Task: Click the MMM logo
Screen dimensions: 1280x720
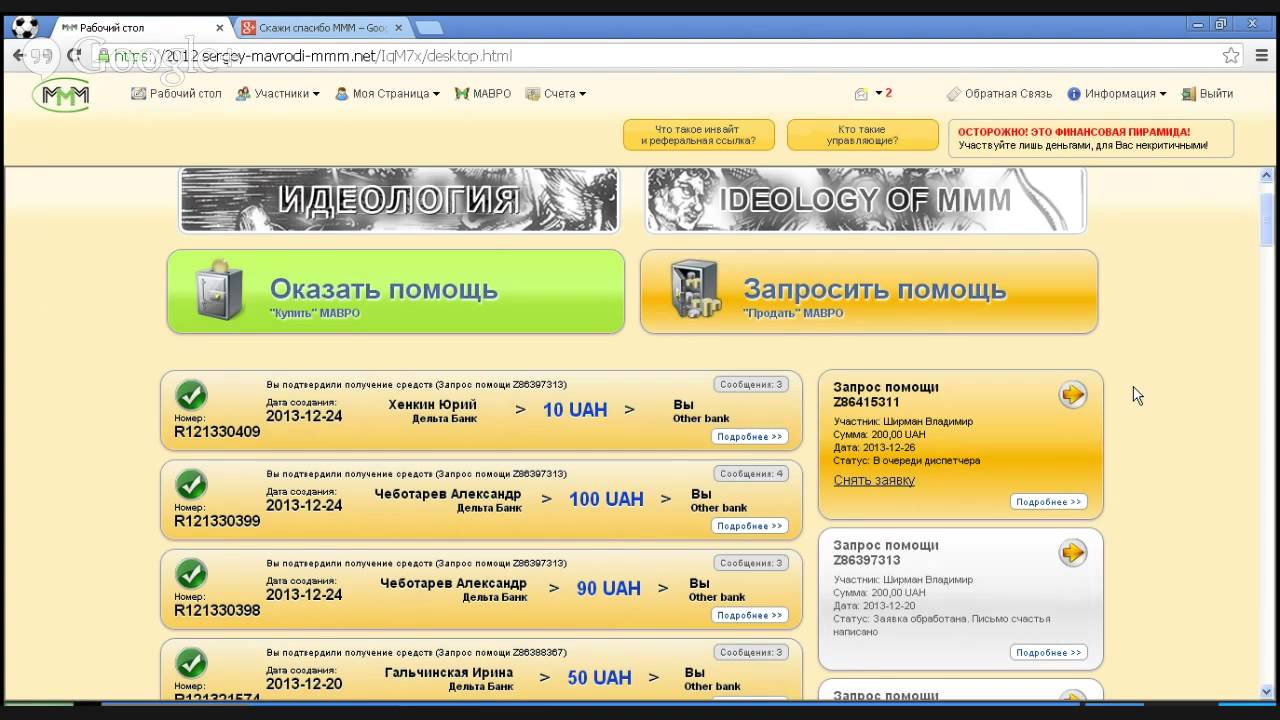Action: tap(61, 95)
